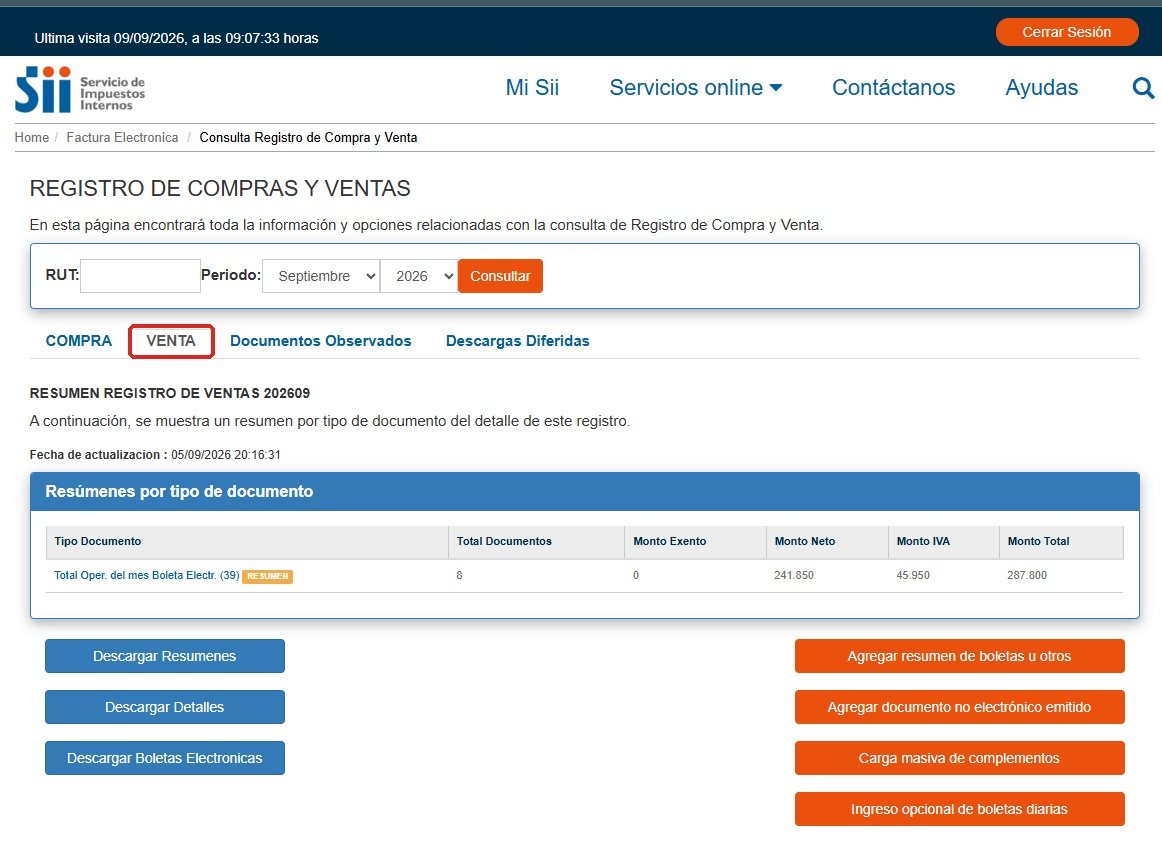Switch to the COMPRA tab
Viewport: 1162px width, 853px height.
(x=79, y=341)
